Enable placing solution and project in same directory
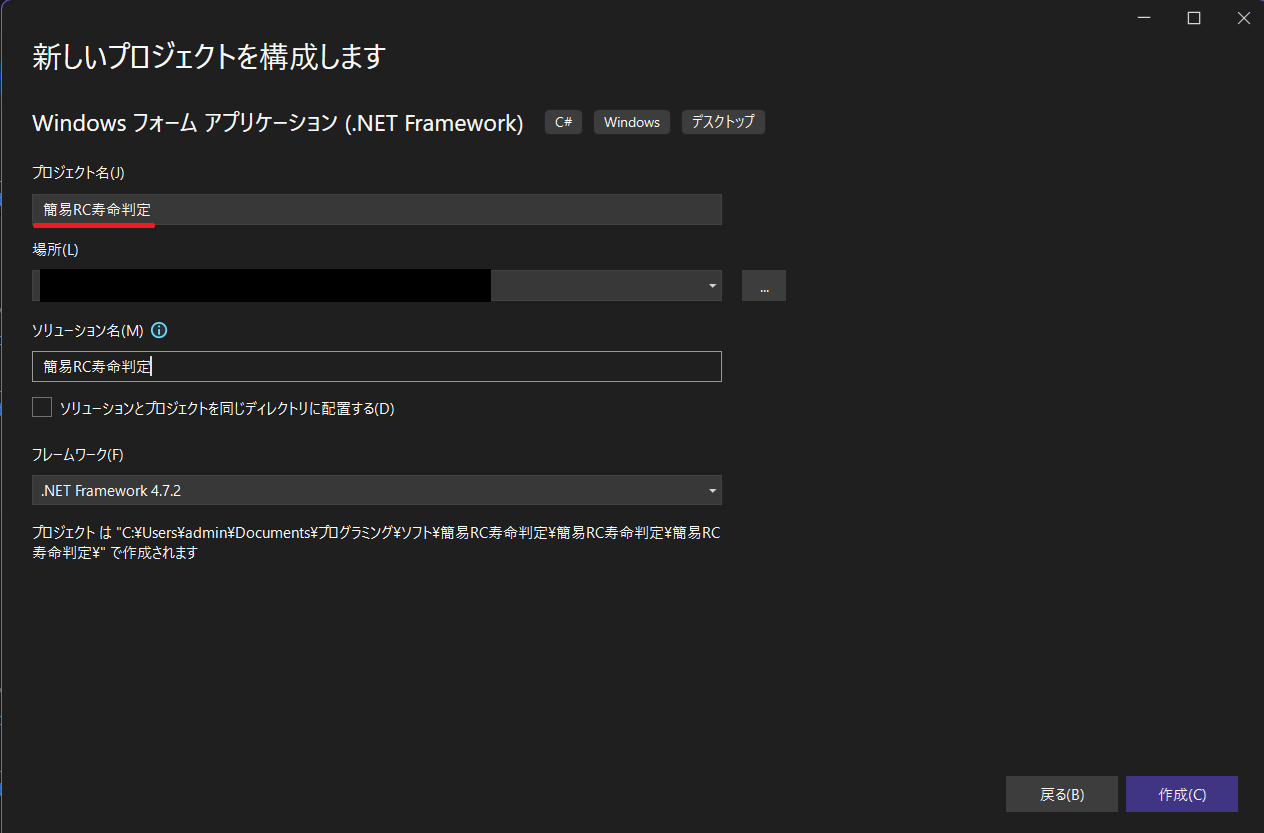Viewport: 1264px width, 833px height. click(42, 408)
